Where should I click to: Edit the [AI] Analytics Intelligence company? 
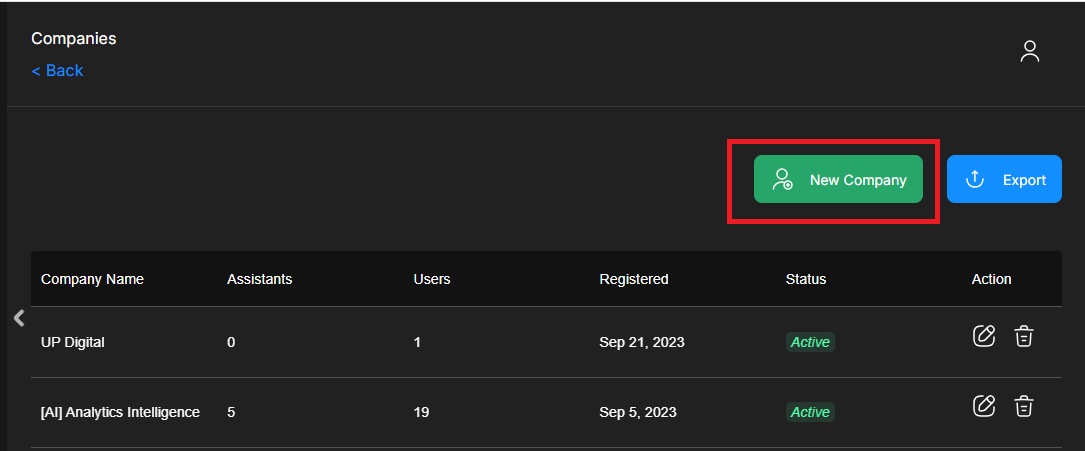coord(984,405)
